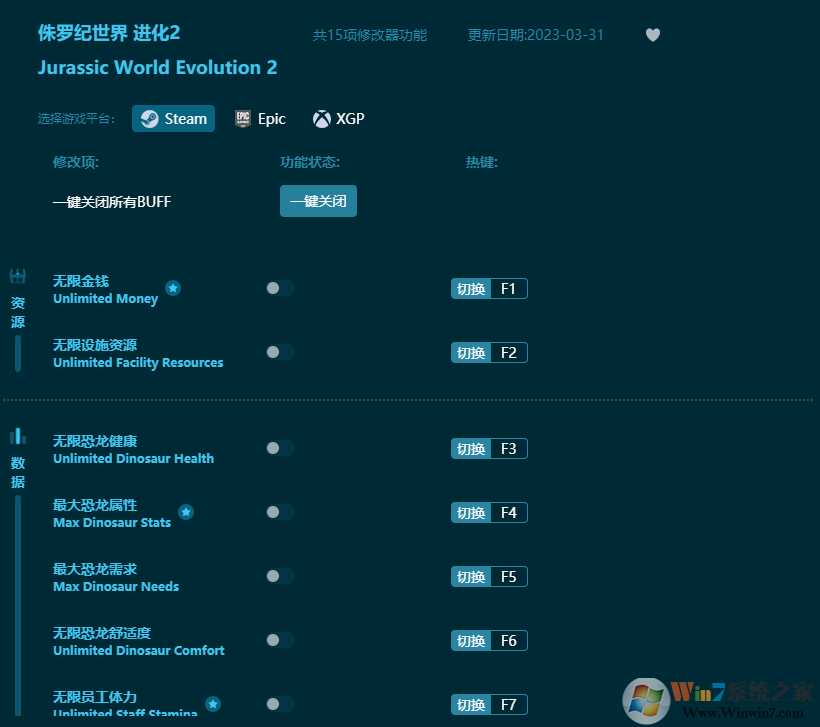Image resolution: width=820 pixels, height=727 pixels.
Task: Enable the Unlimited Dinosaur Health toggle
Action: click(279, 448)
